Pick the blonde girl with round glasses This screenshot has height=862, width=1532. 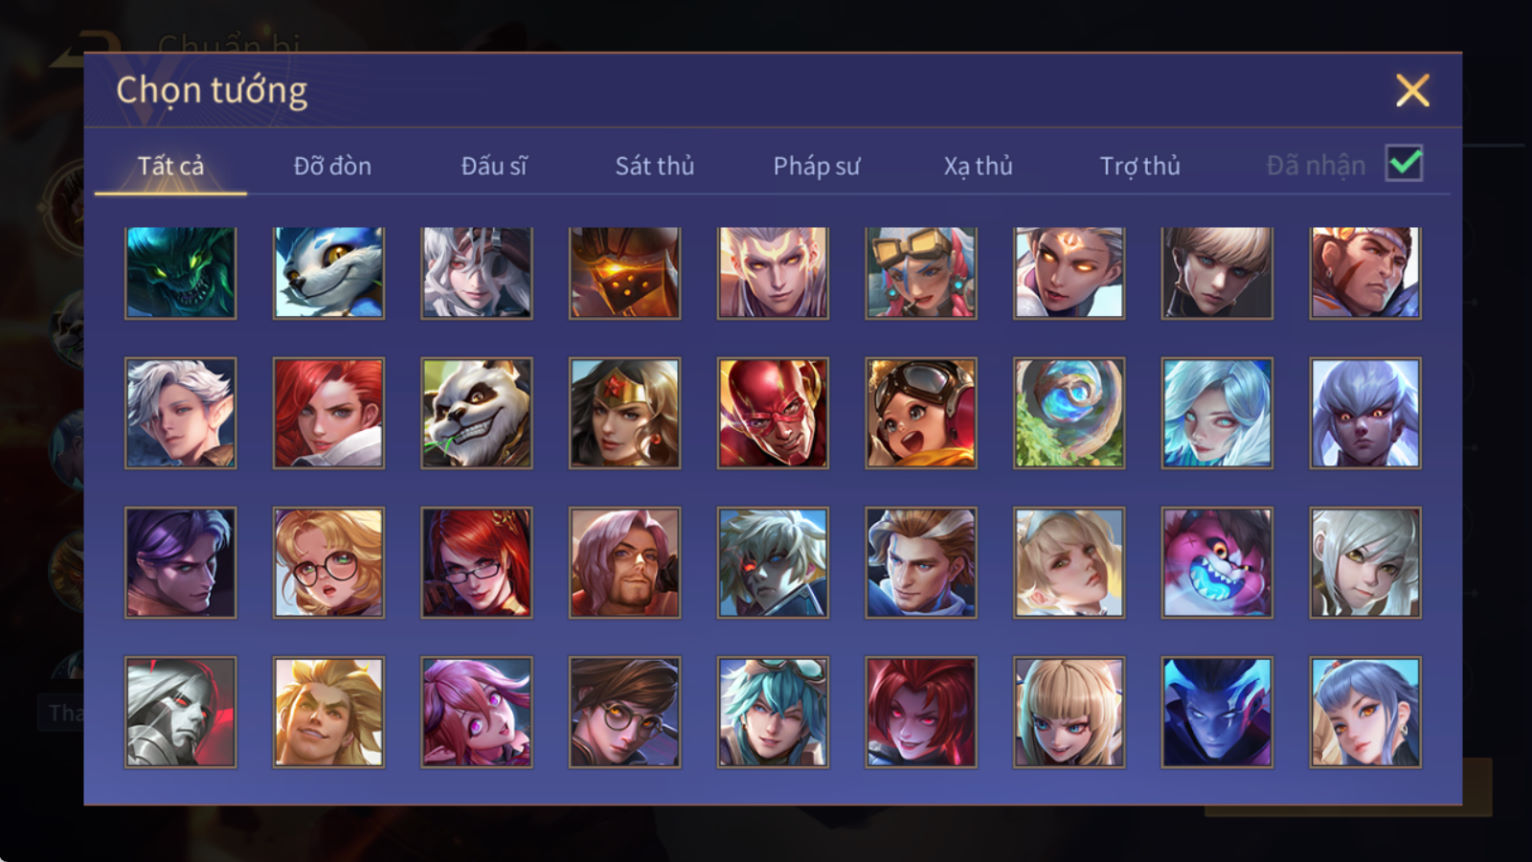tap(329, 563)
